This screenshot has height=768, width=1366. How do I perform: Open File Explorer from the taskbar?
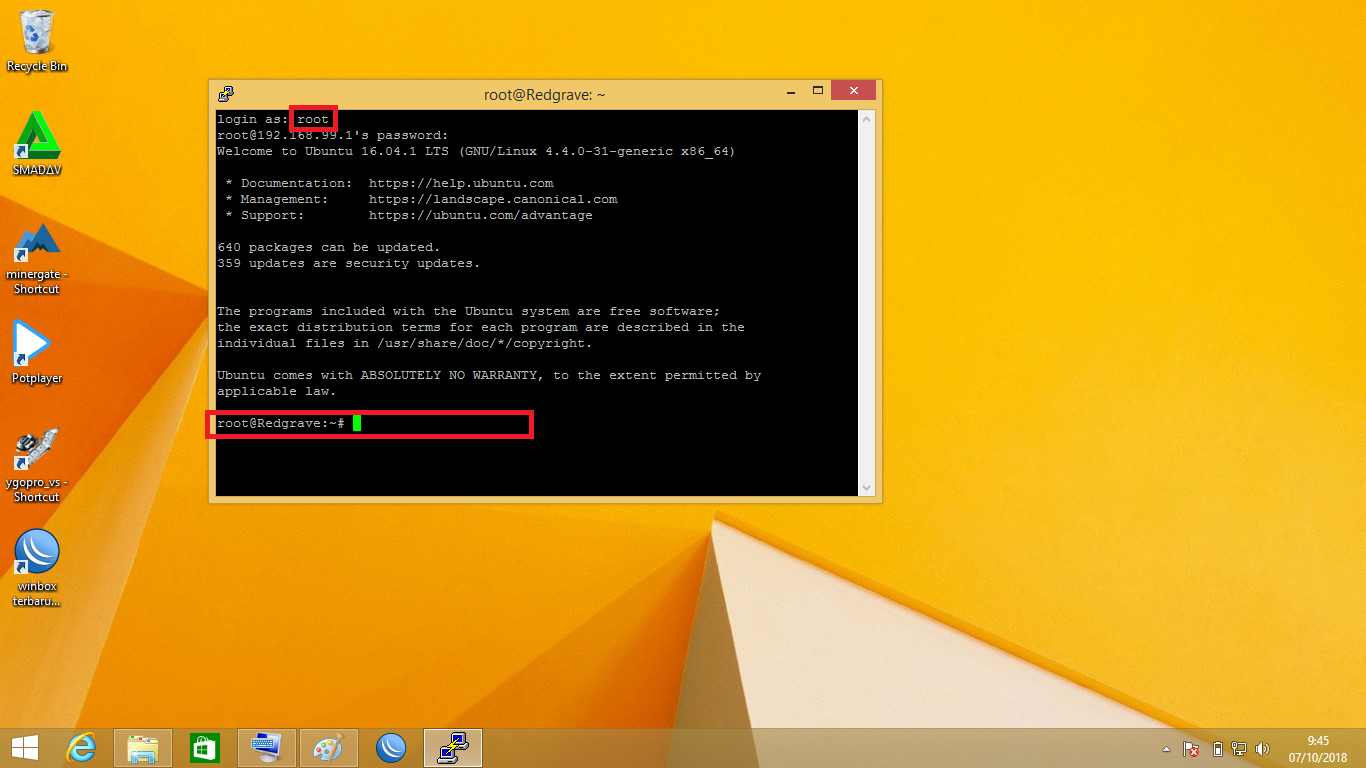pyautogui.click(x=142, y=747)
